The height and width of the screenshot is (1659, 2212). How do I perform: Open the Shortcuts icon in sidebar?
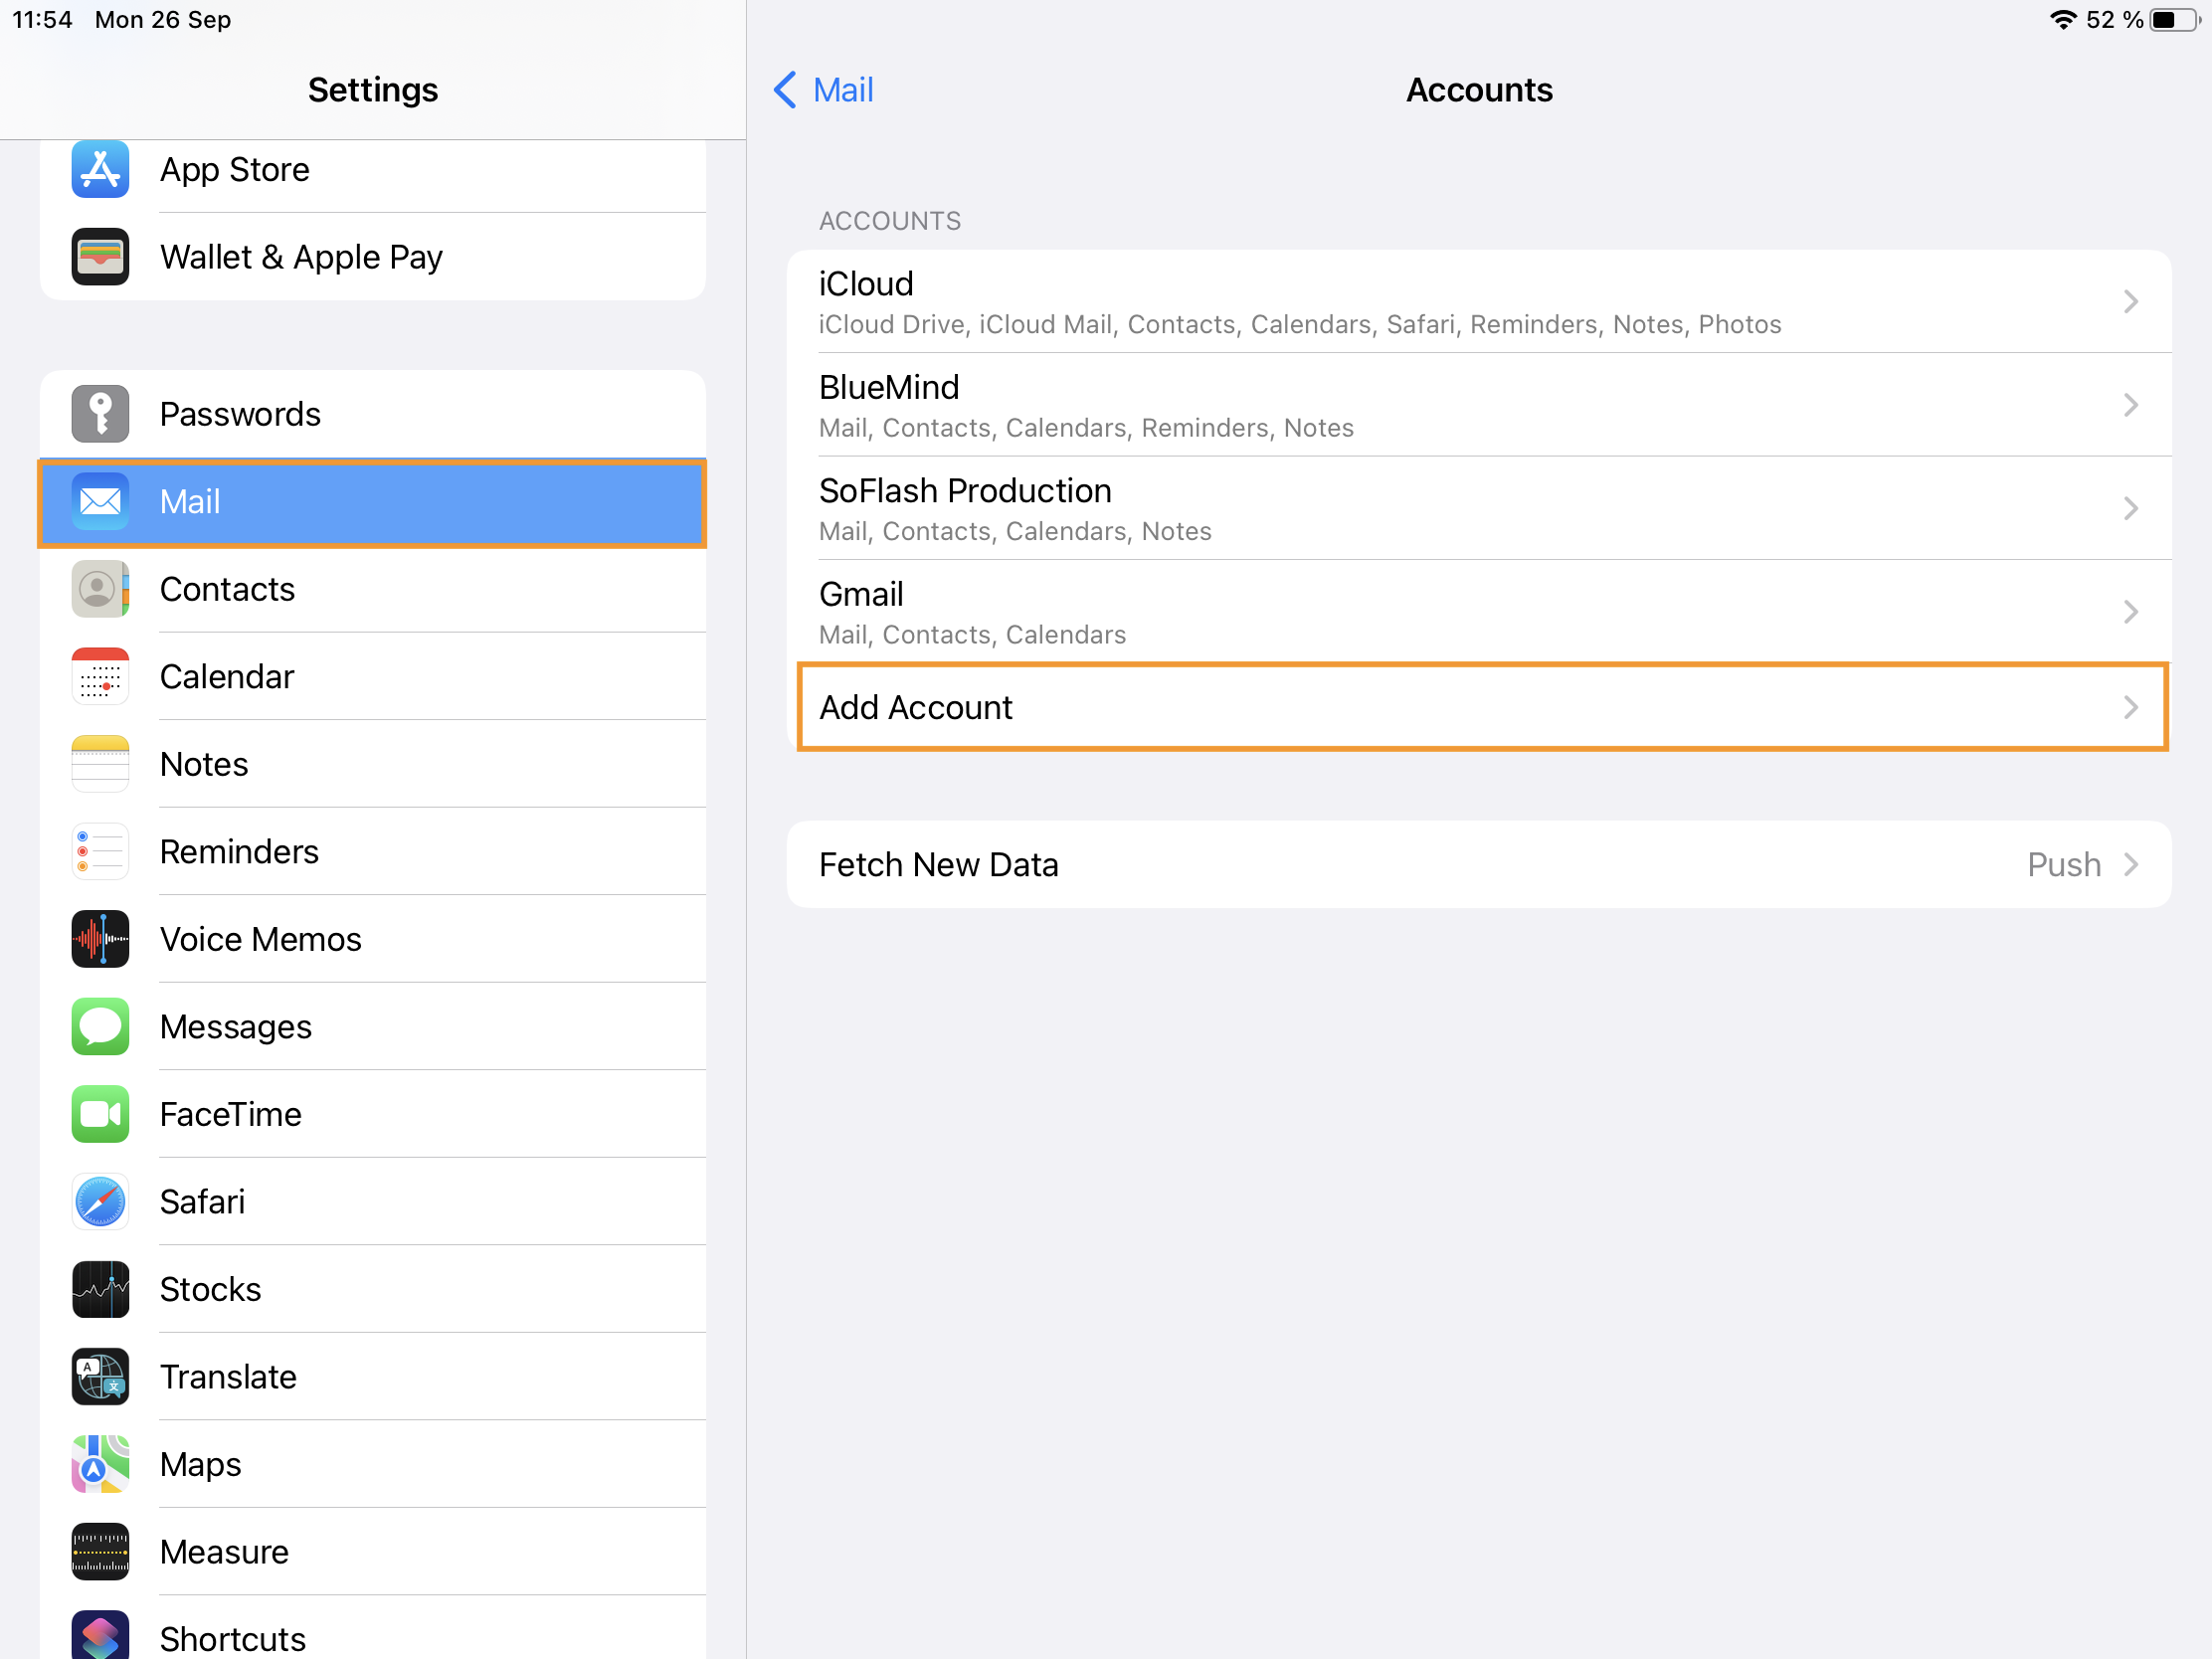100,1637
